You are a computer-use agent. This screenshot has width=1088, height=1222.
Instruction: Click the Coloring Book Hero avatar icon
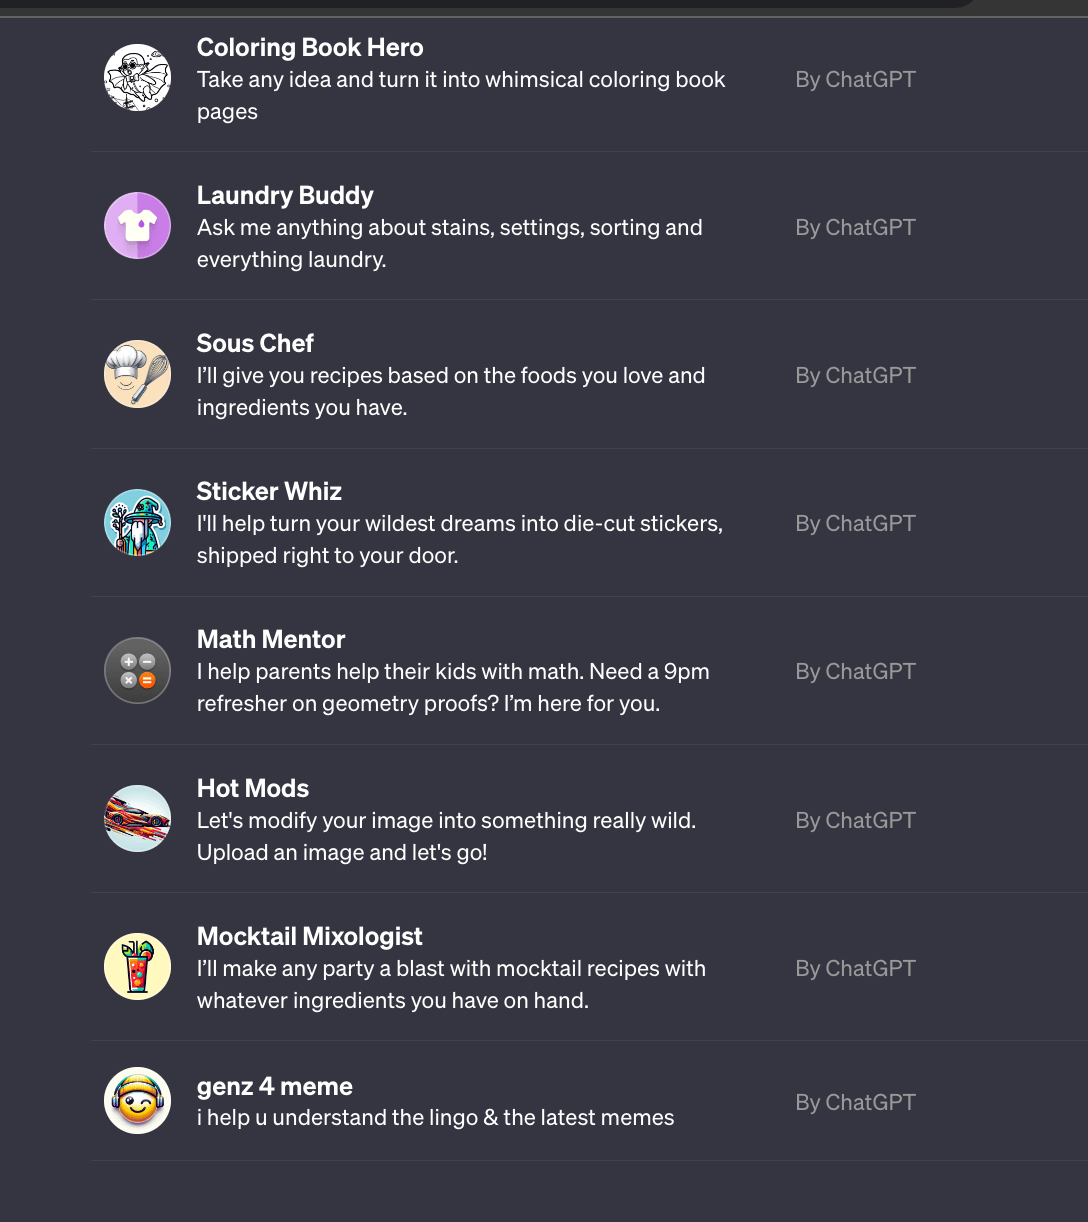point(138,77)
